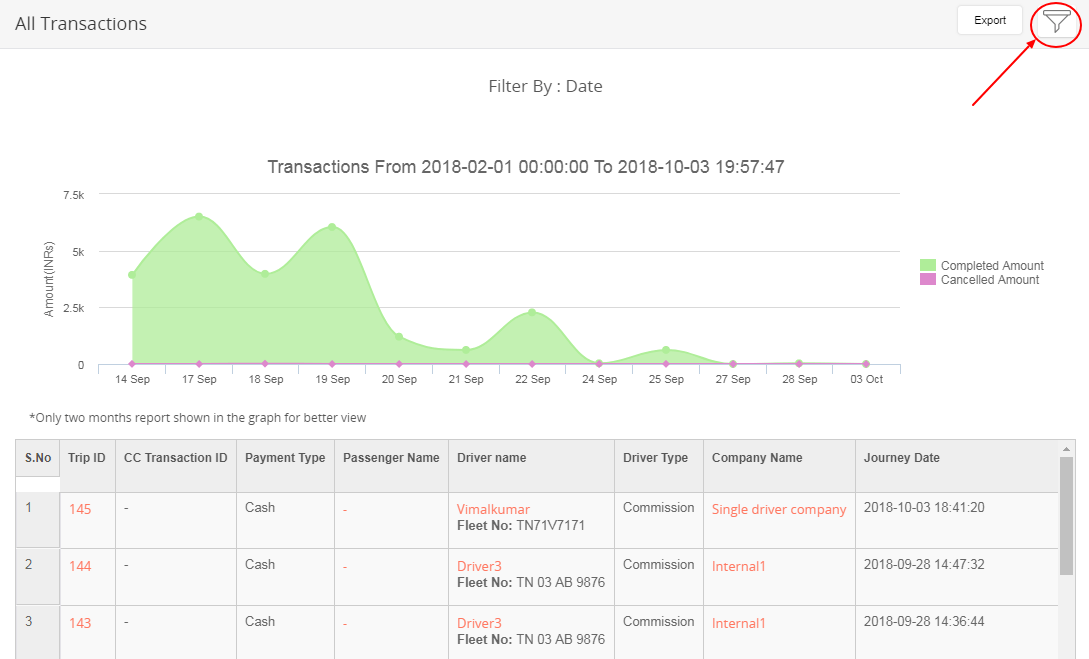Open driver Vimalkumar's profile link

(x=493, y=509)
